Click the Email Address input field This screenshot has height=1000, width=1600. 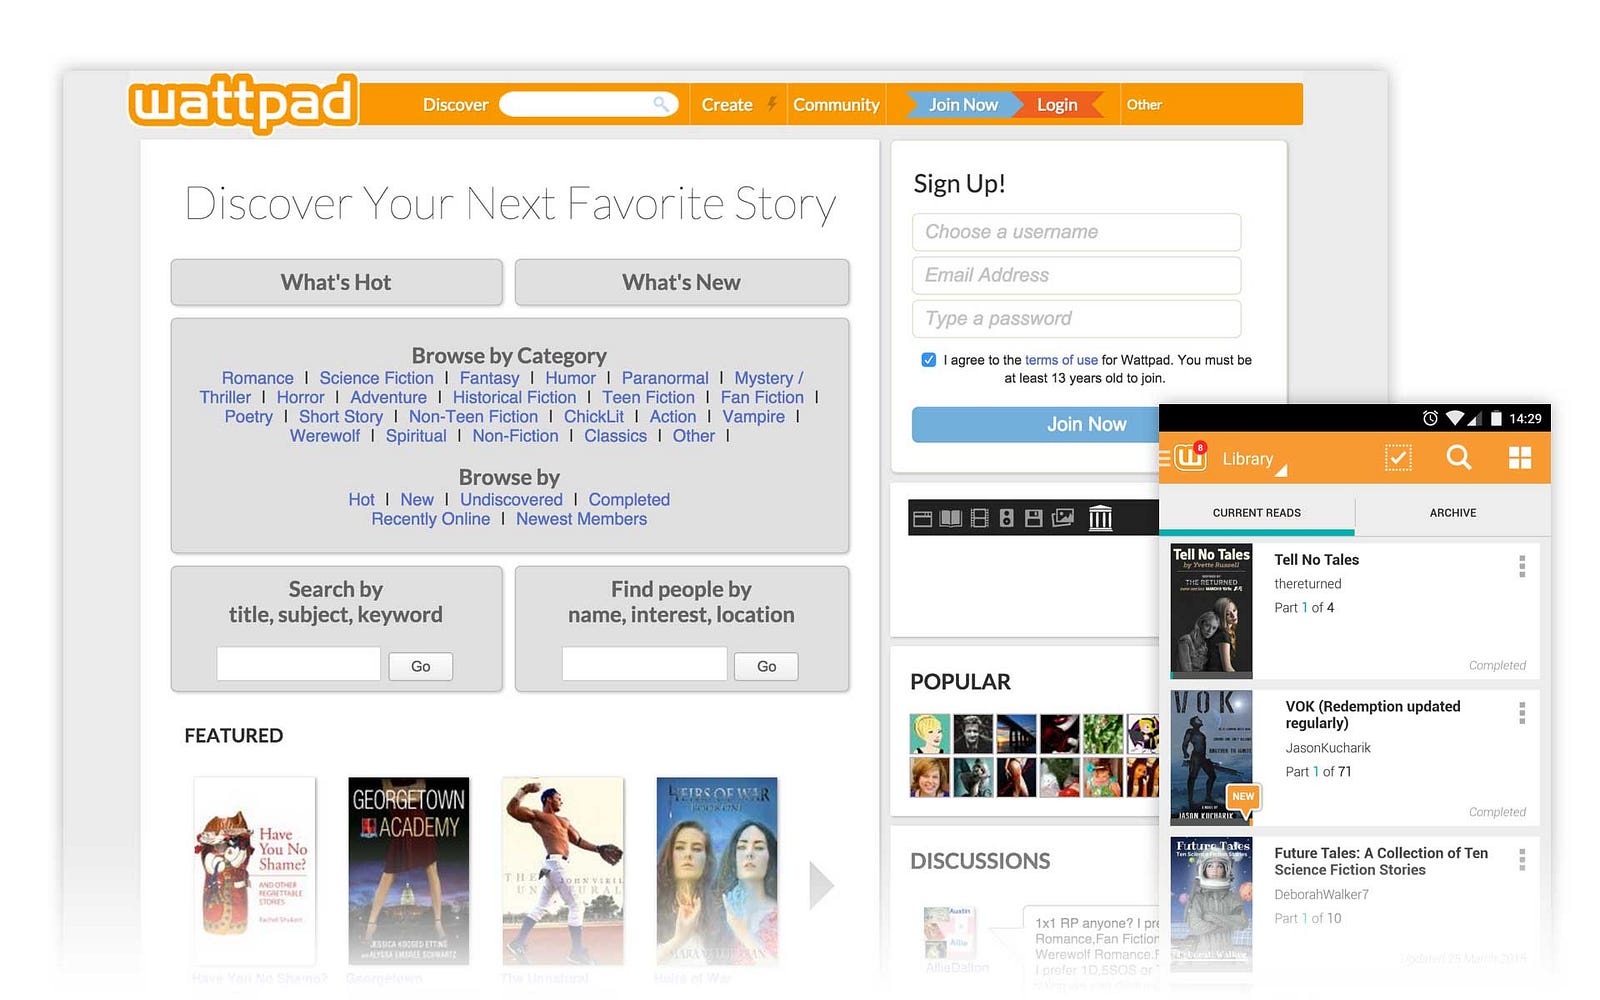pos(1076,275)
